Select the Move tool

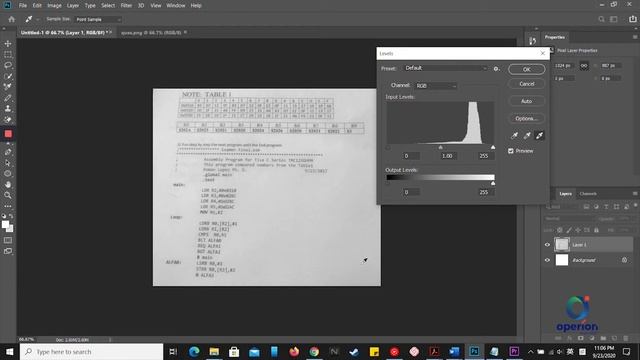pos(8,43)
